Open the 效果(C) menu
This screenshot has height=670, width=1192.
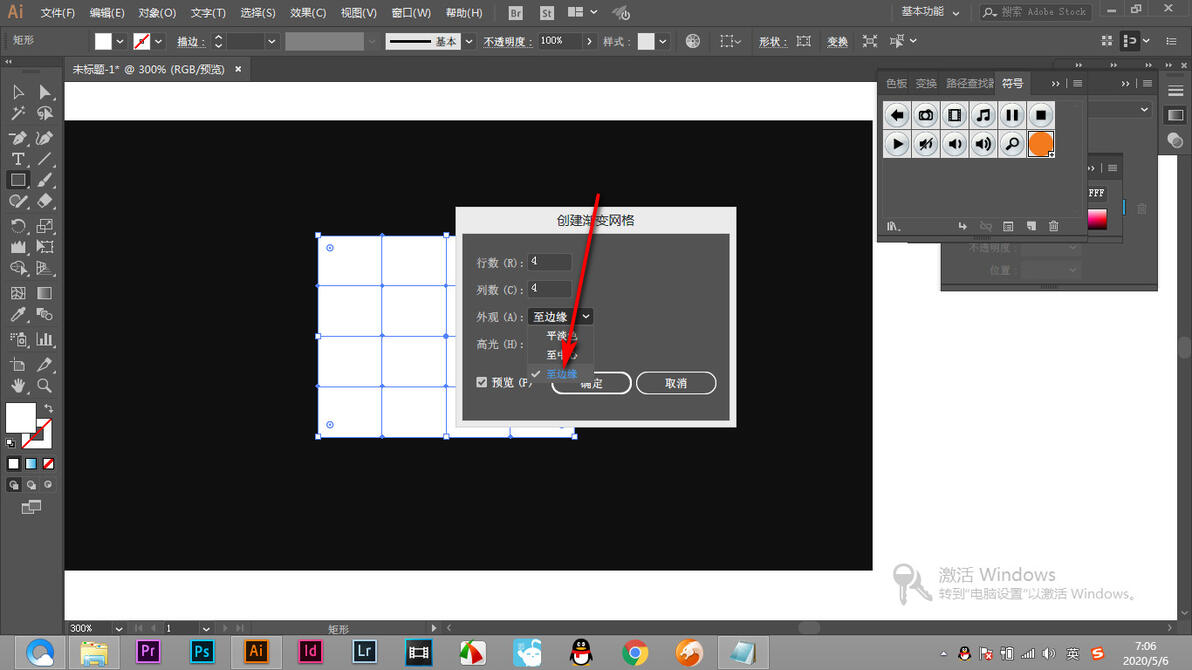(x=307, y=13)
